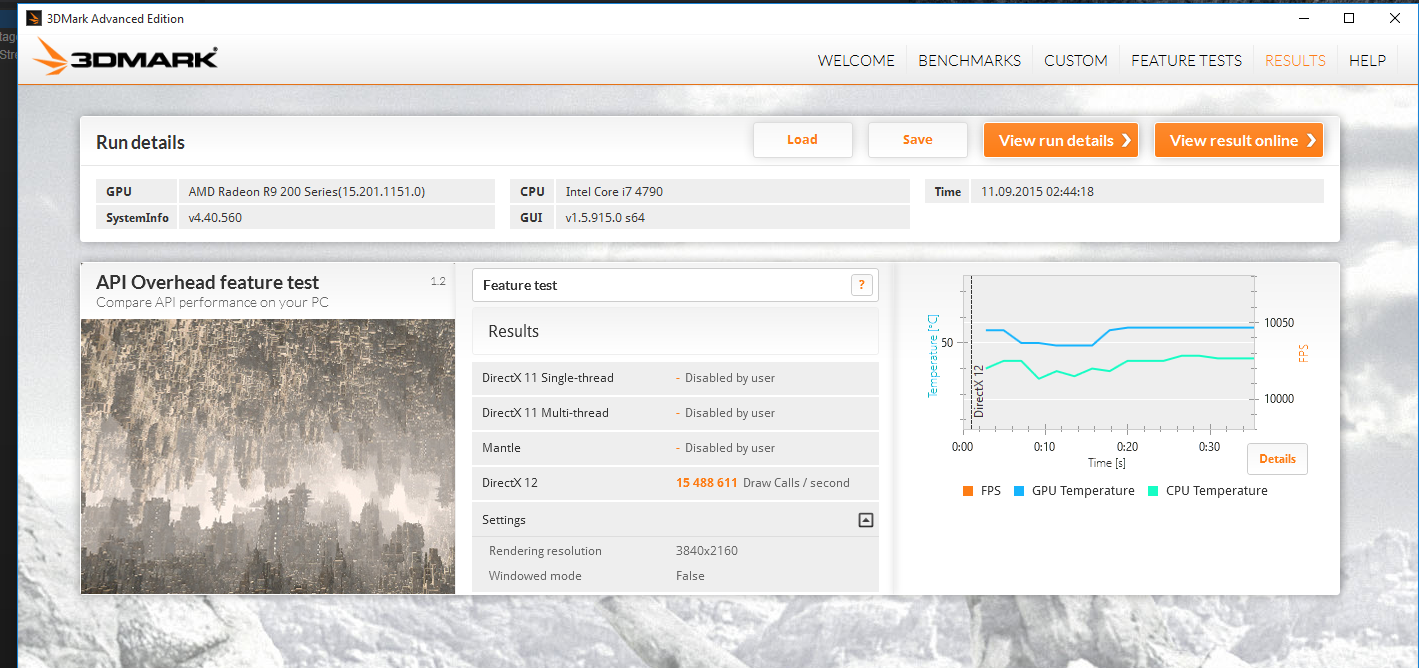Click the CPU value Intel Core i7 4790
Image resolution: width=1419 pixels, height=668 pixels.
click(x=614, y=191)
